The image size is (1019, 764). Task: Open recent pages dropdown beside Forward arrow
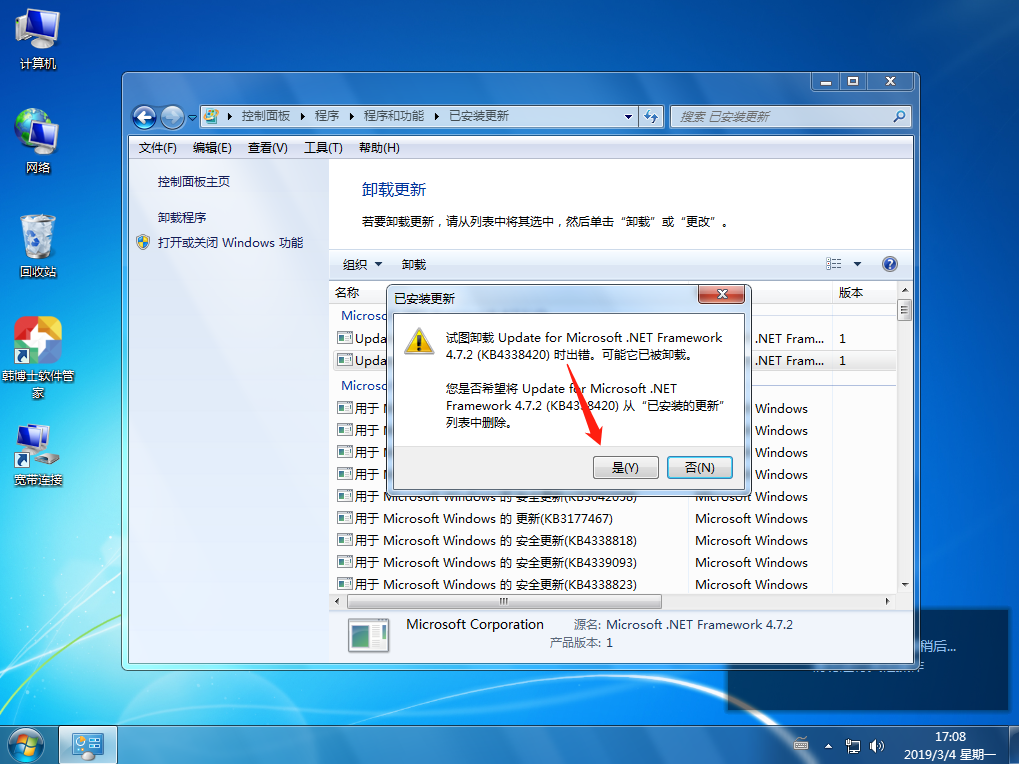[192, 118]
